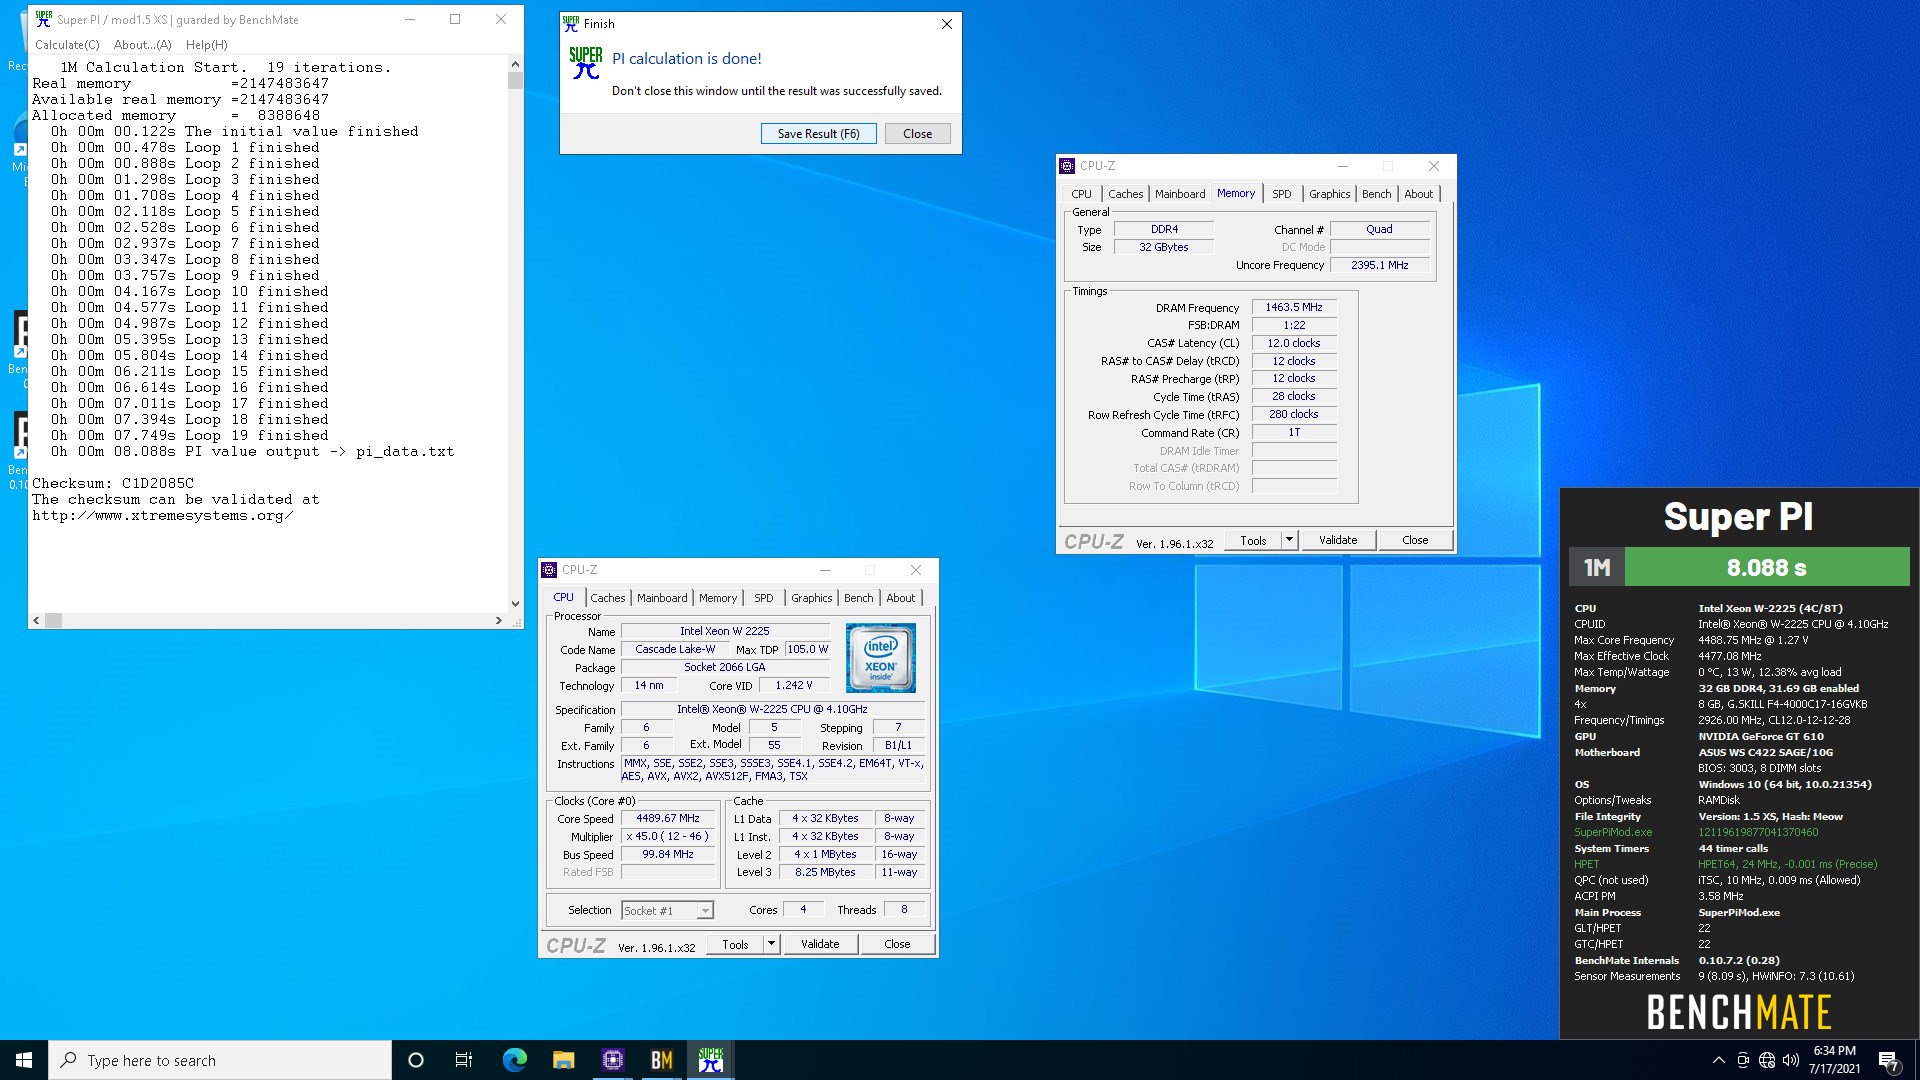Click PI calculation is done message
The height and width of the screenshot is (1080, 1920).
point(687,59)
